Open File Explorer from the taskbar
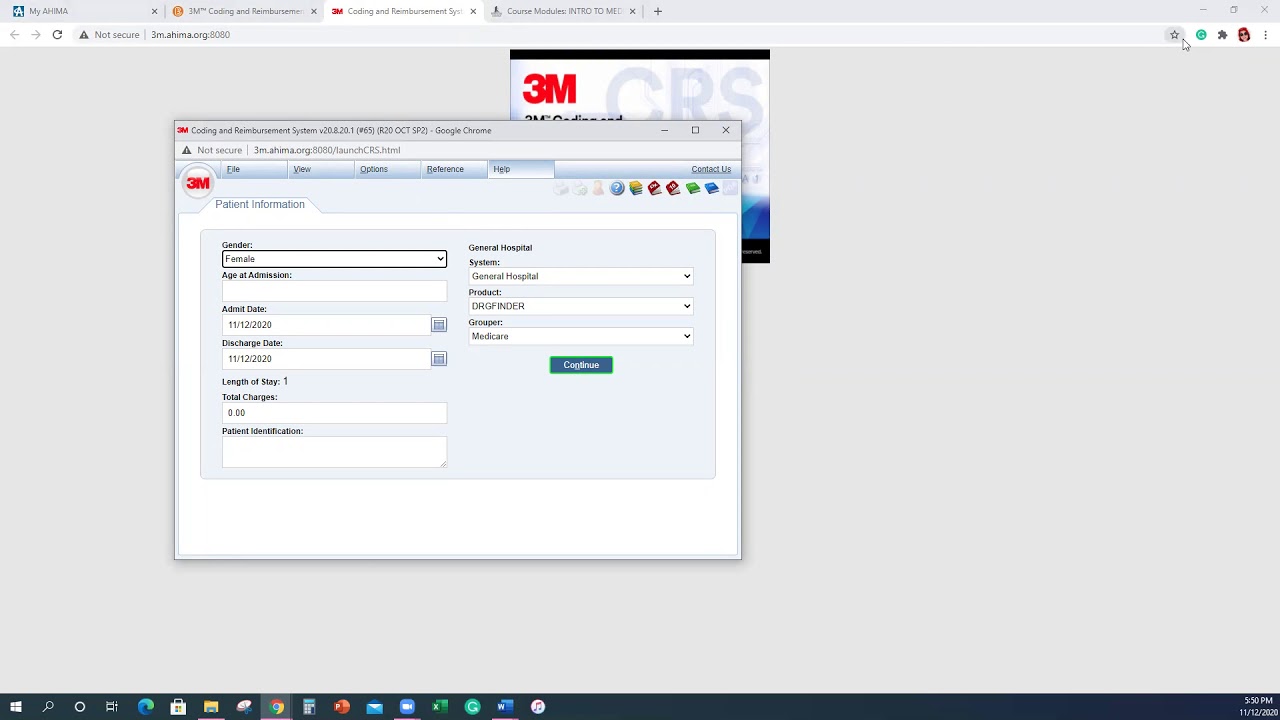 click(211, 707)
